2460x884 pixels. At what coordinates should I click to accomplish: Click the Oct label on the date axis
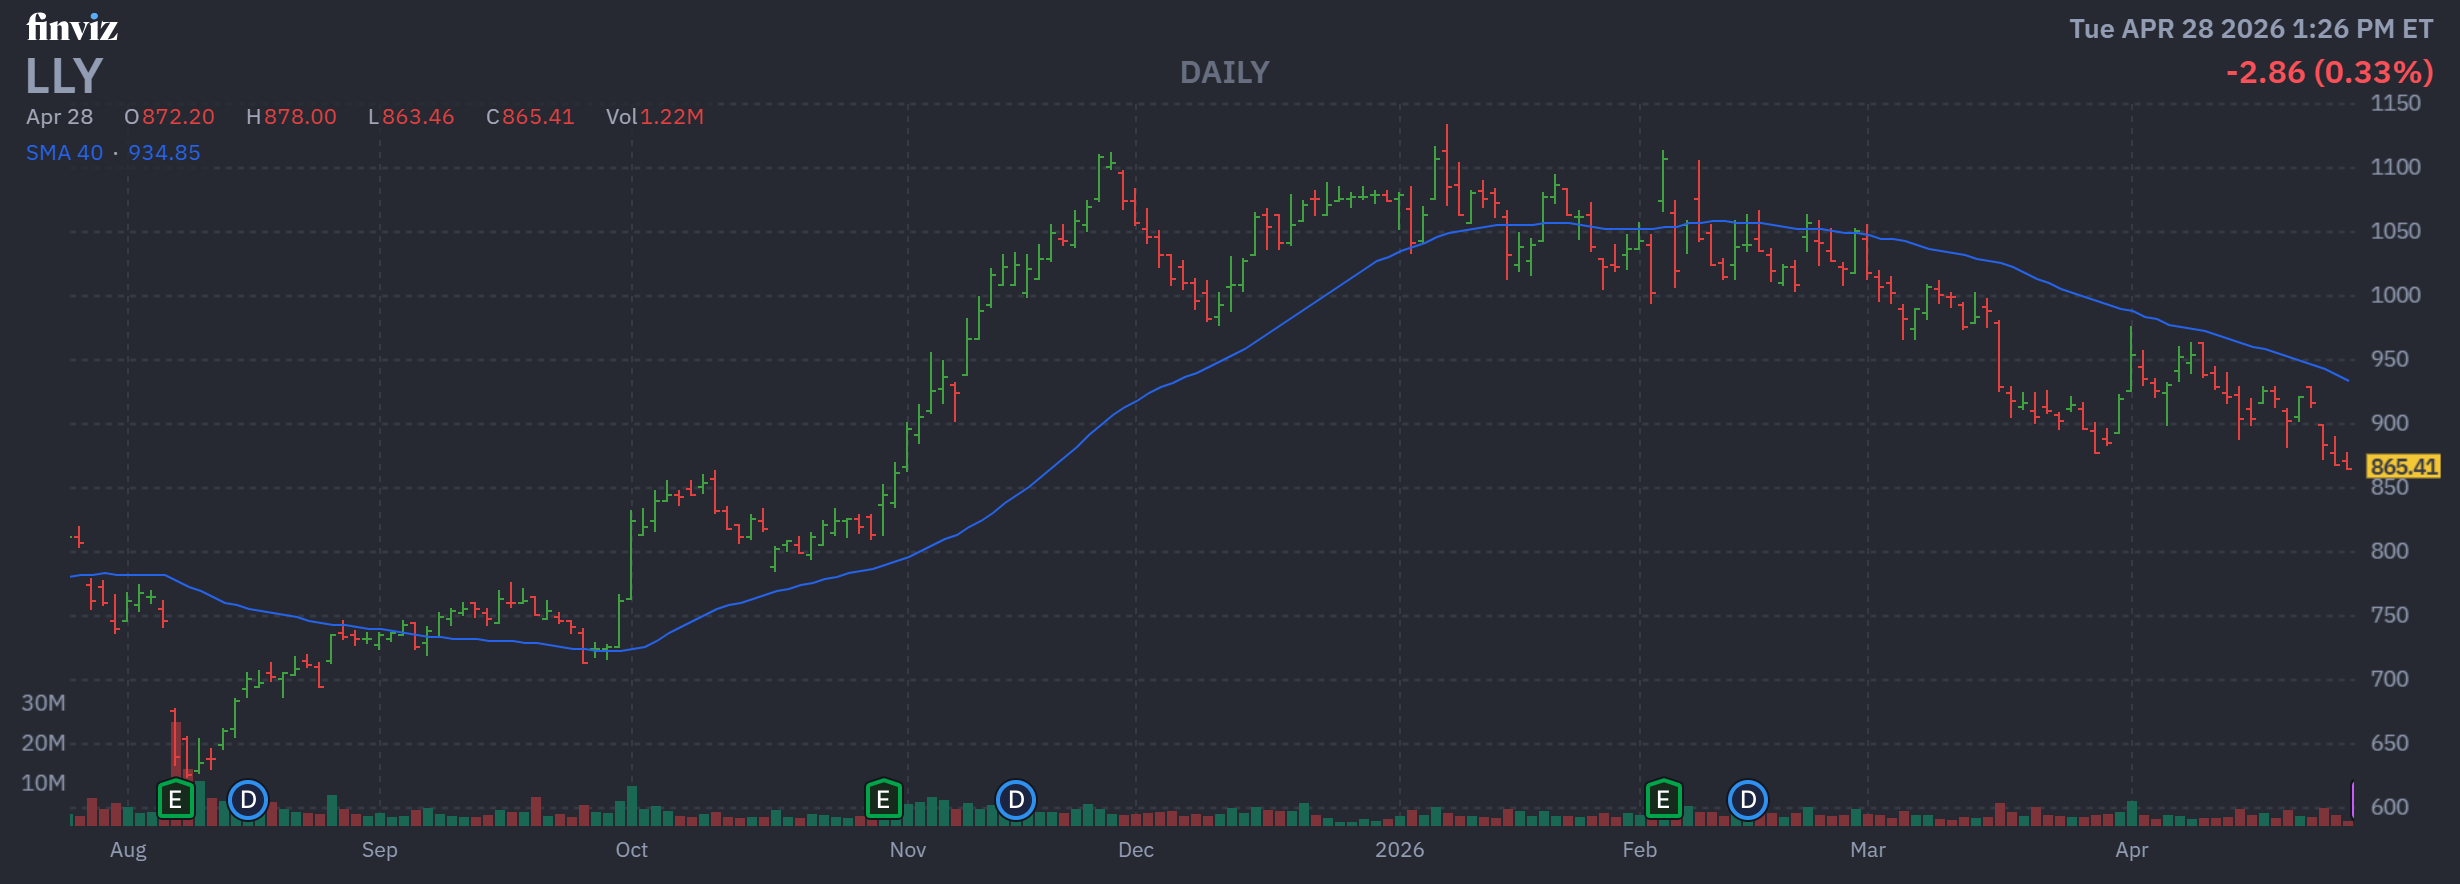point(631,850)
